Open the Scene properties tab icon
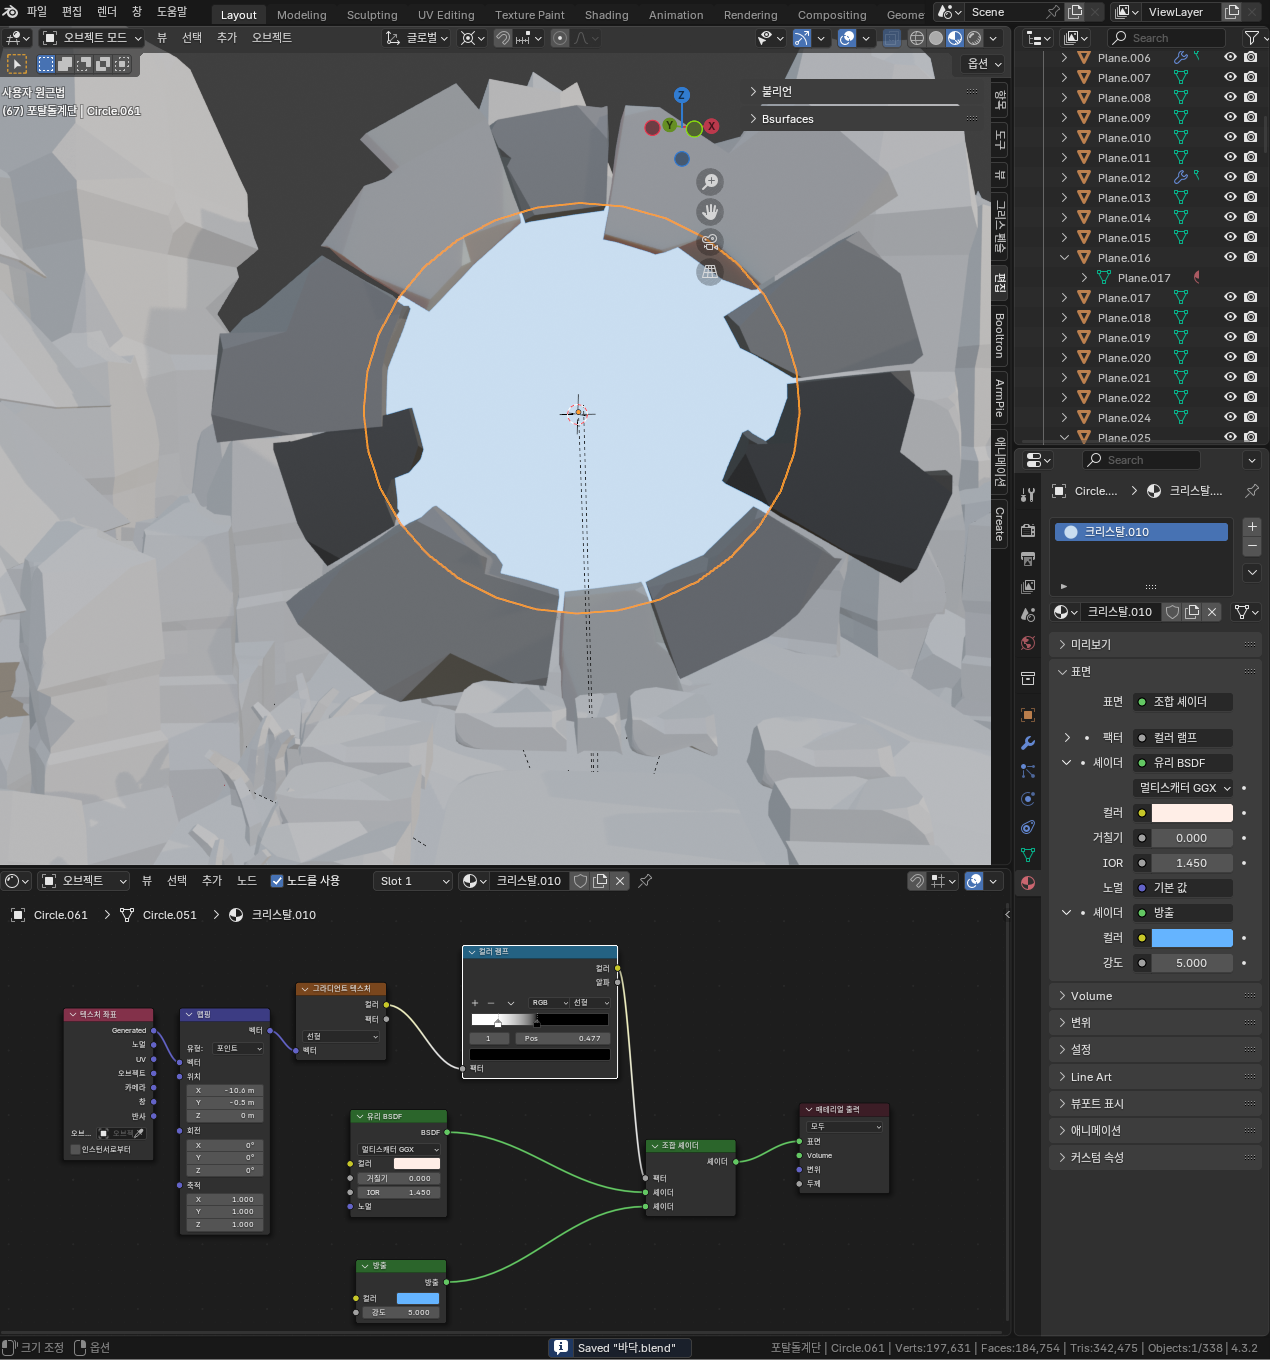 tap(1028, 614)
